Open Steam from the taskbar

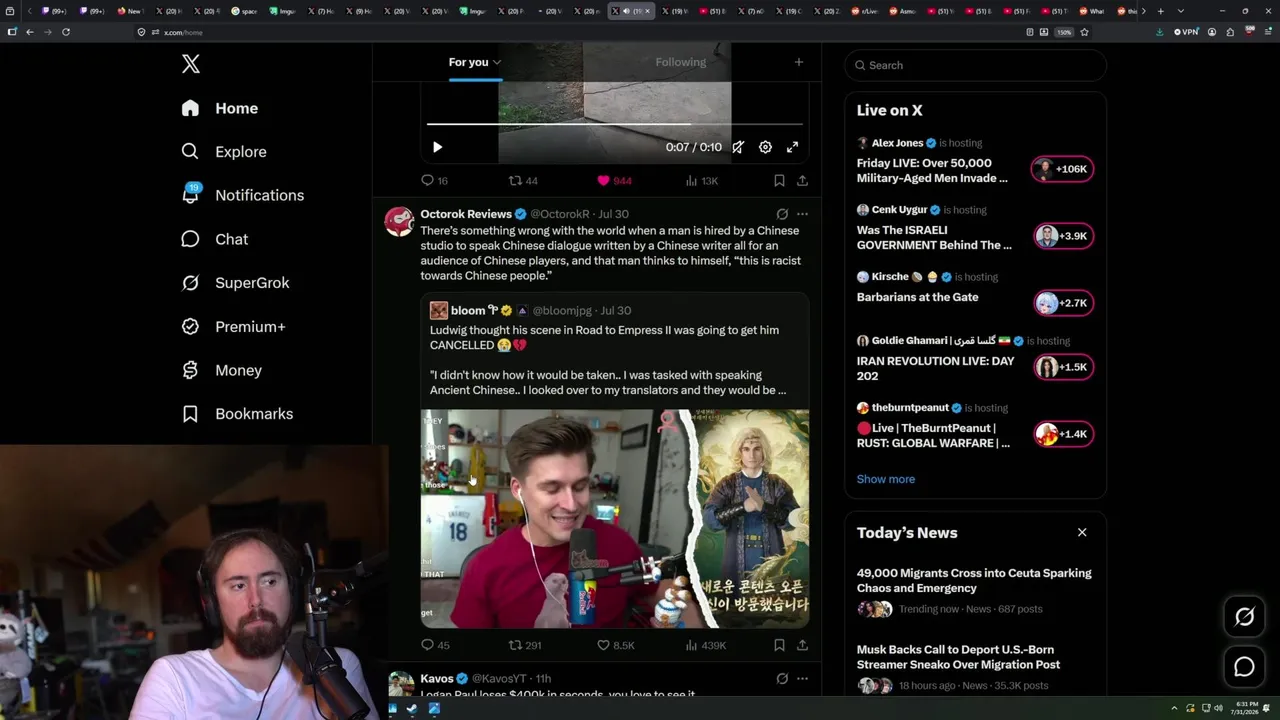tap(413, 709)
